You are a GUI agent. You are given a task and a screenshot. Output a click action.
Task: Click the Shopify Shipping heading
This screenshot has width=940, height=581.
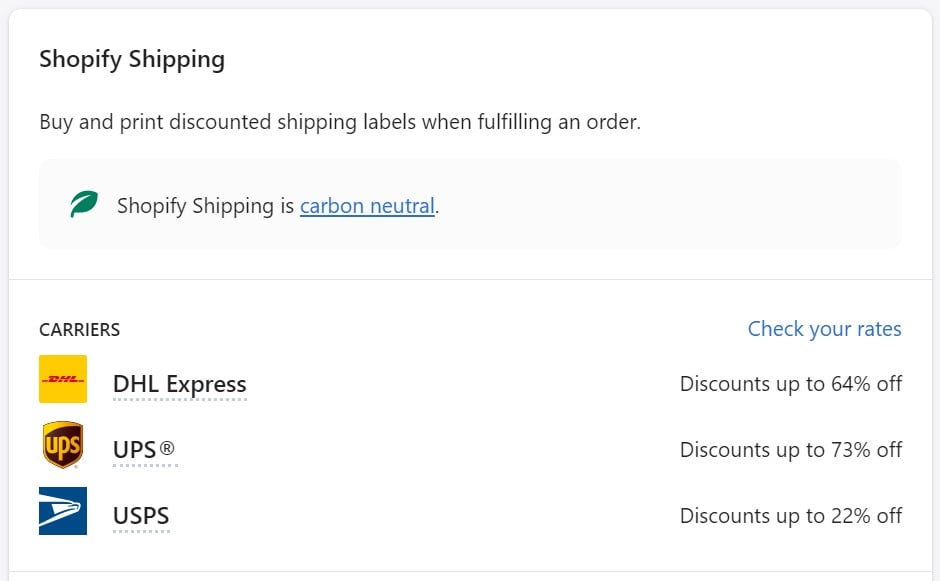tap(132, 59)
